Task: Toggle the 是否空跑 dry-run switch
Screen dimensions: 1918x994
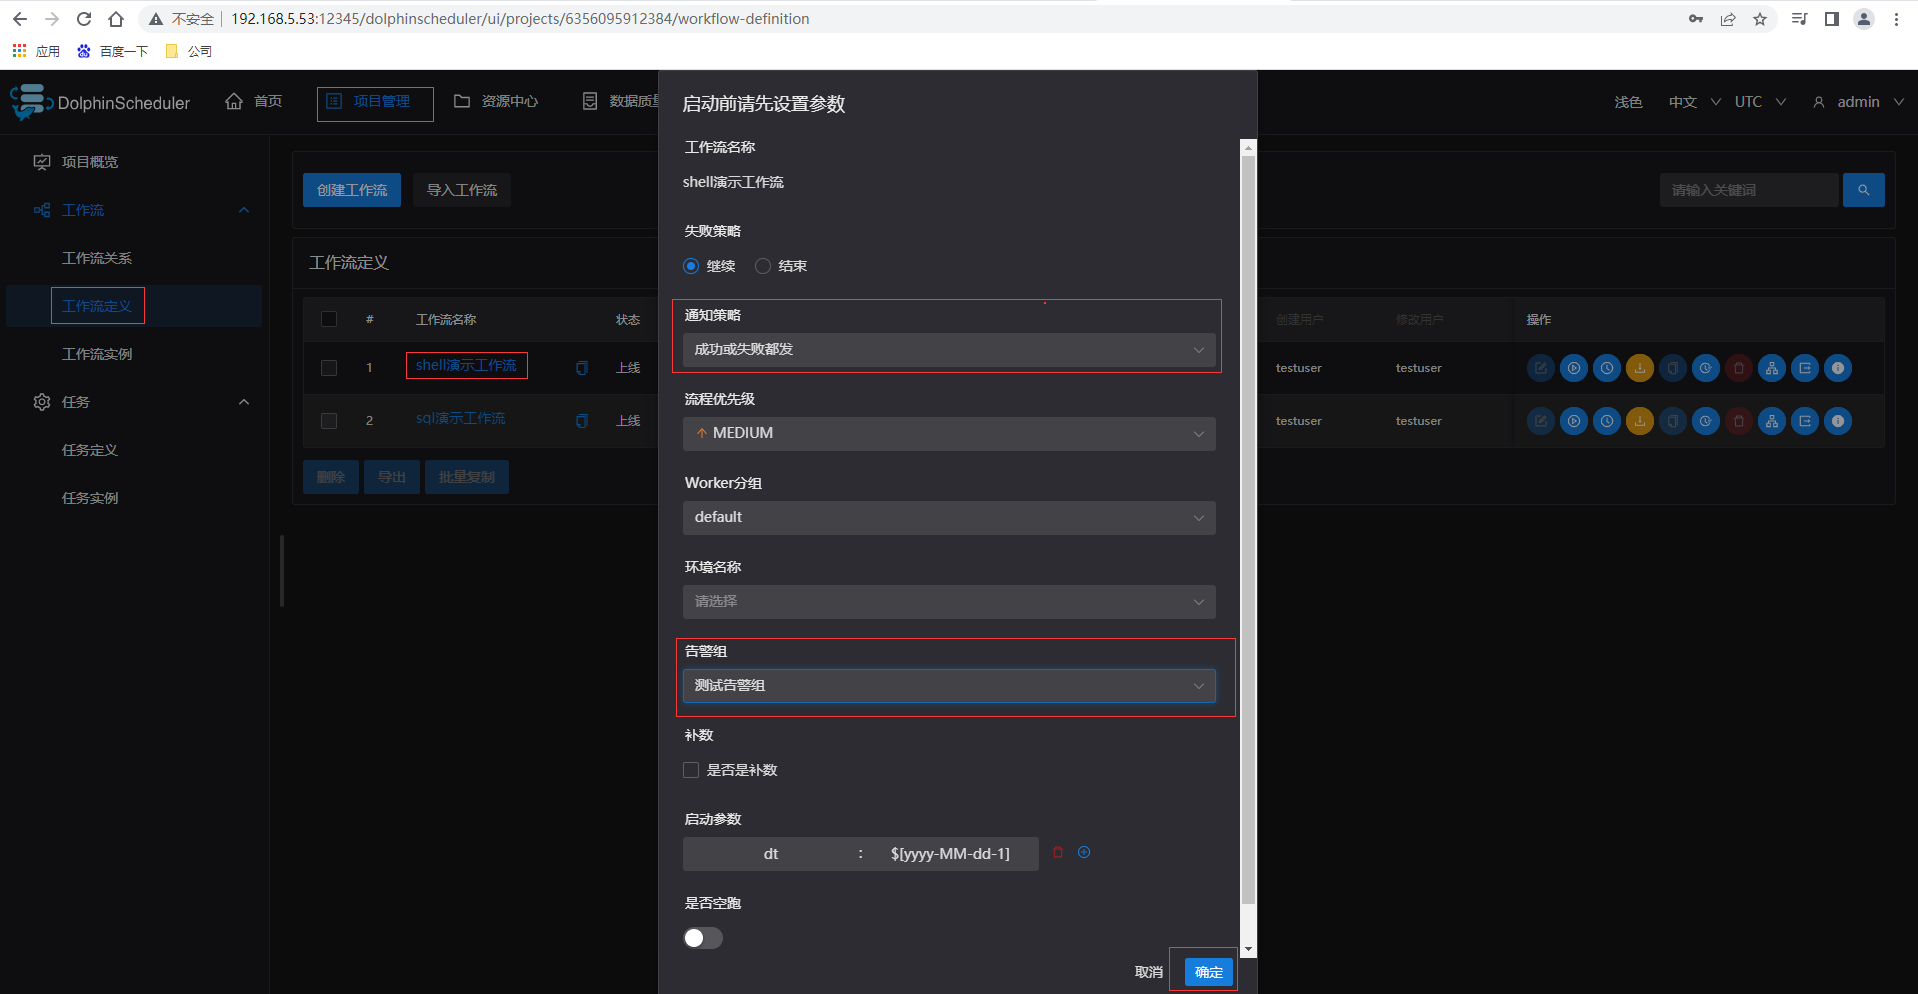Action: 703,938
